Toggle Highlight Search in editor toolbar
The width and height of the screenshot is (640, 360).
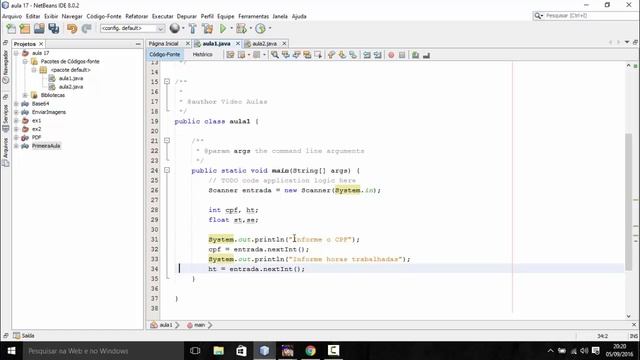[307, 55]
